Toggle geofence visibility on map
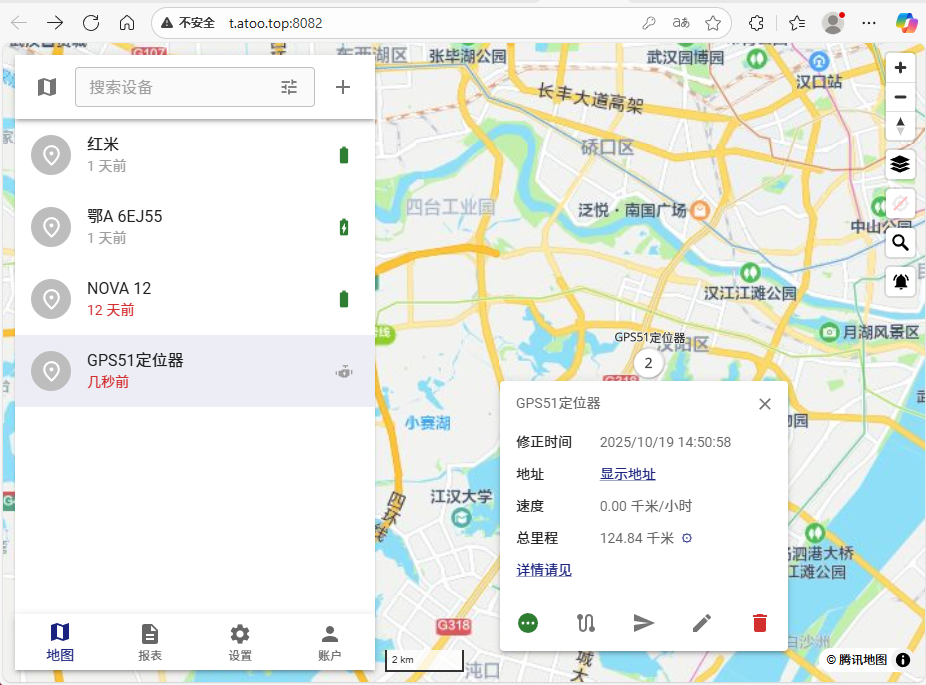The width and height of the screenshot is (926, 685). click(900, 203)
